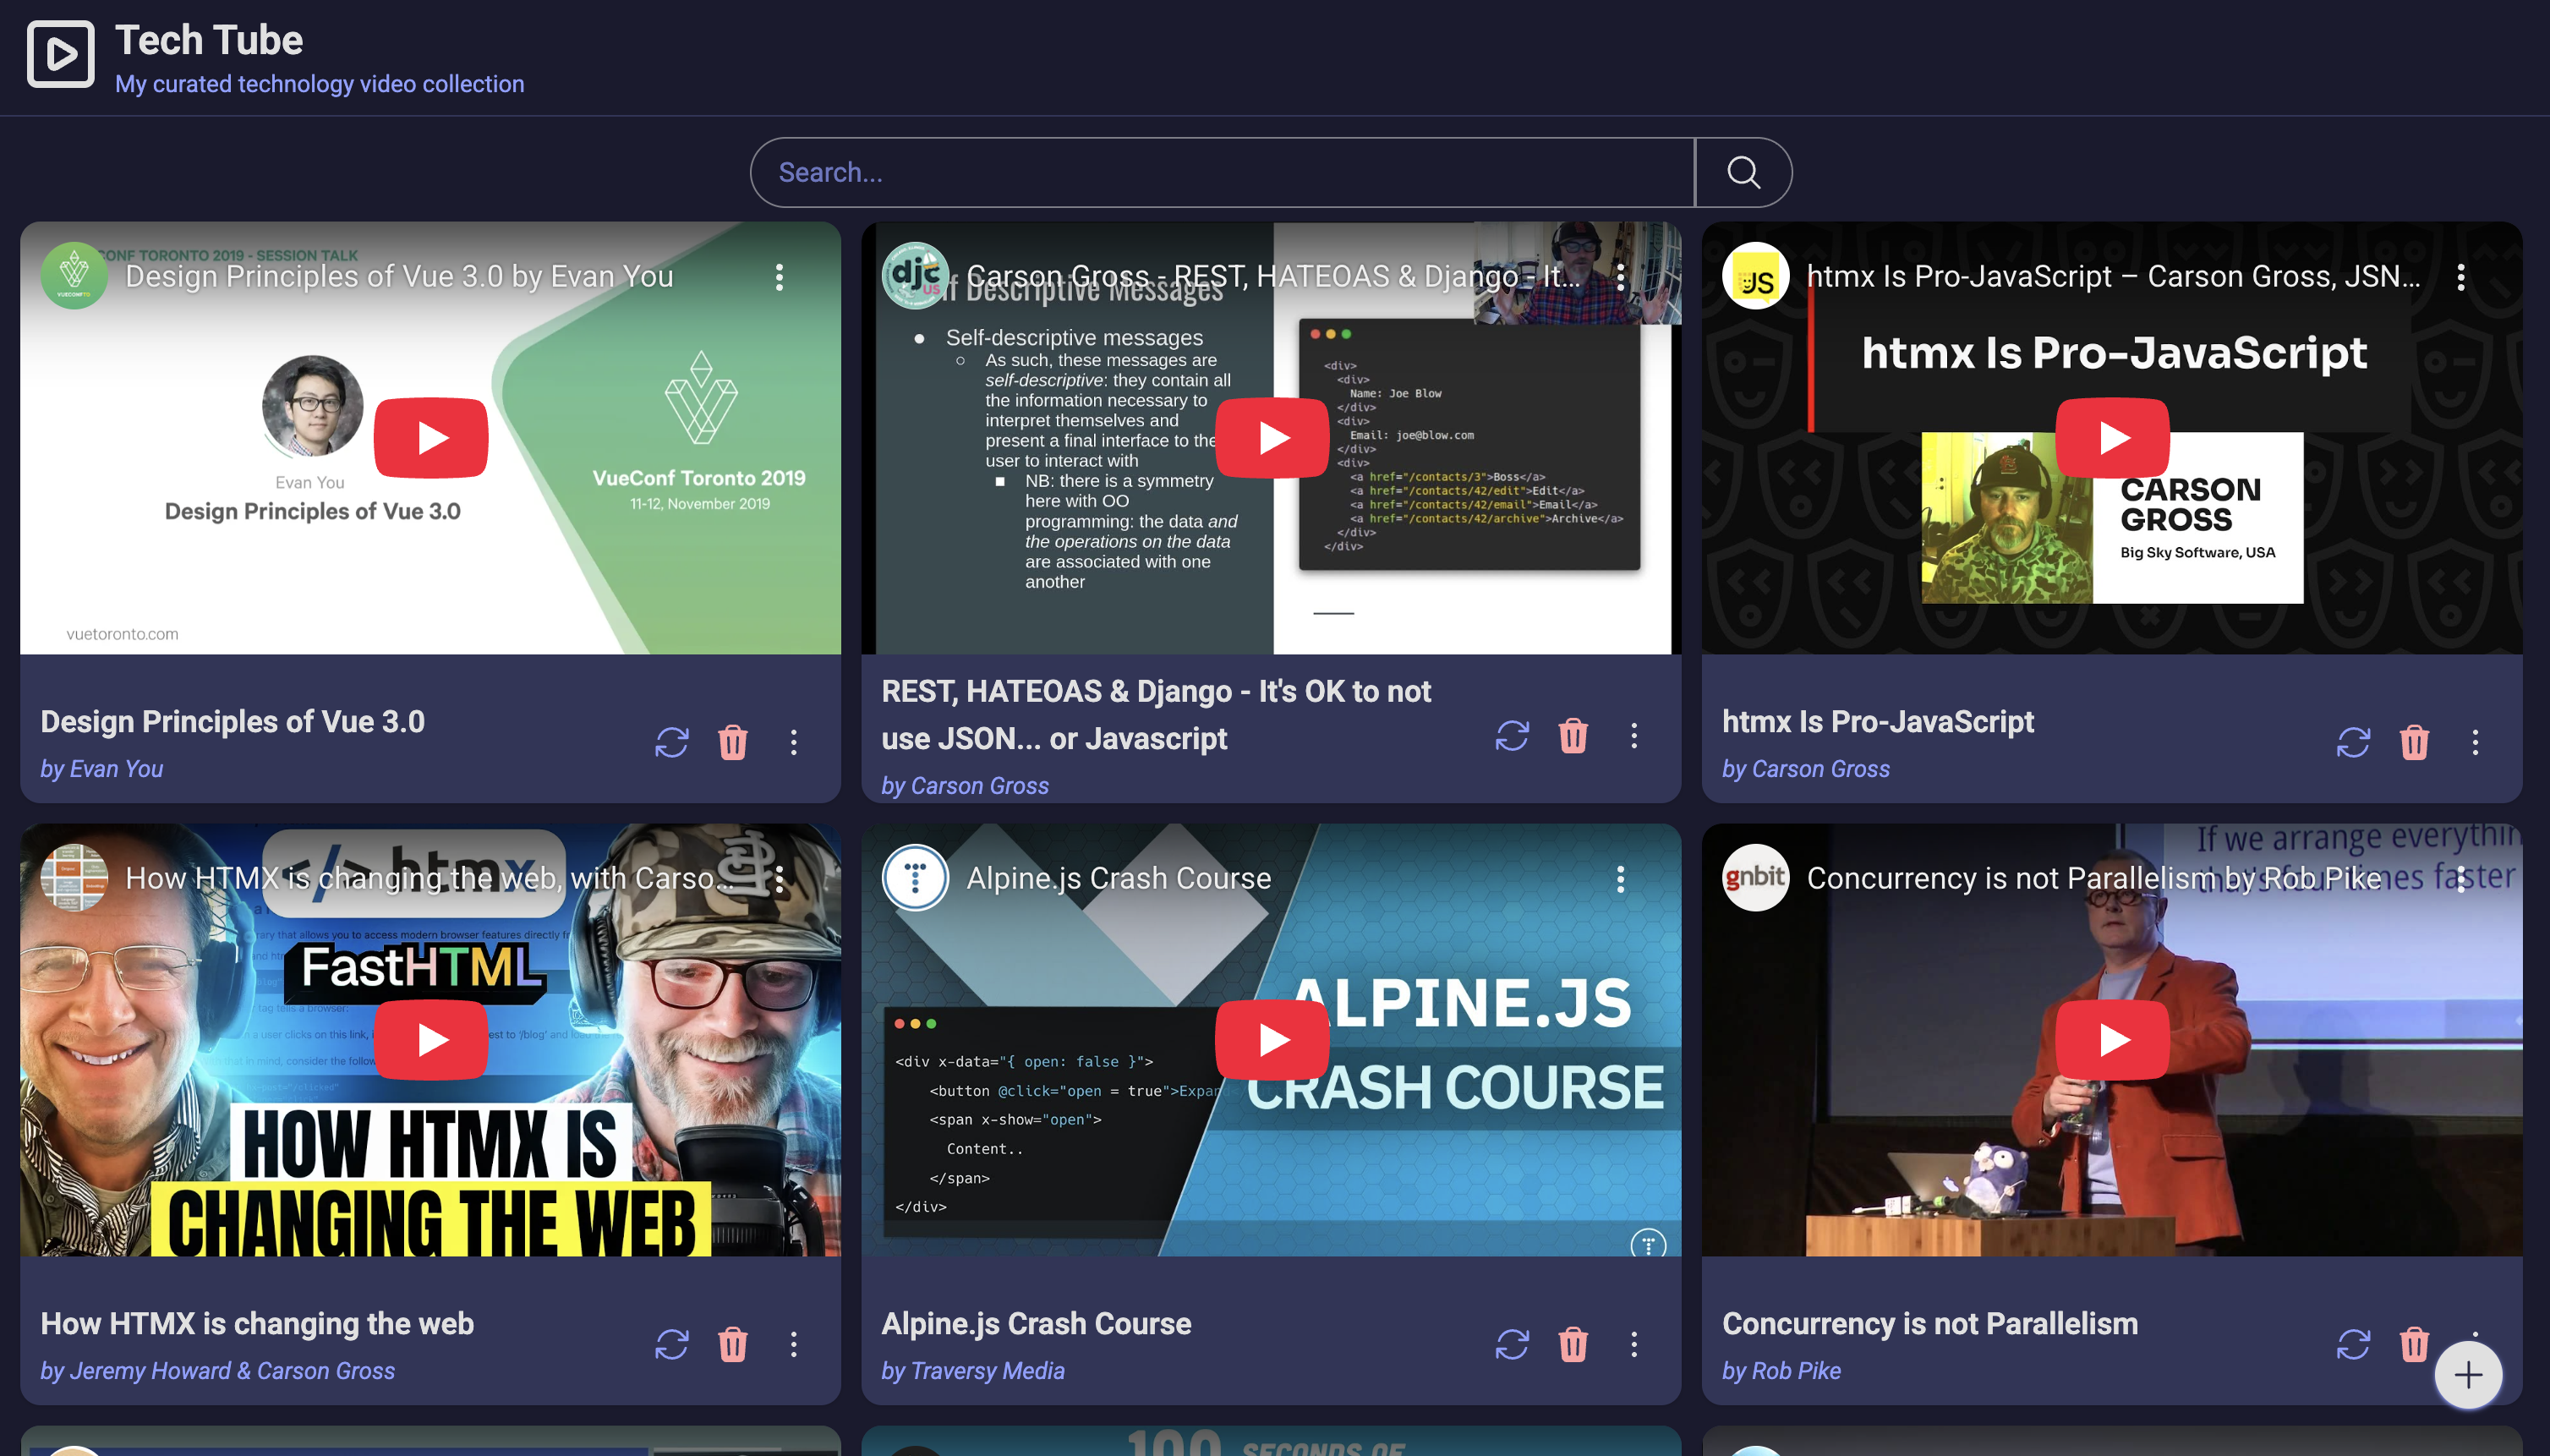
Task: Click the Tech Tube play logo icon
Action: tap(60, 54)
